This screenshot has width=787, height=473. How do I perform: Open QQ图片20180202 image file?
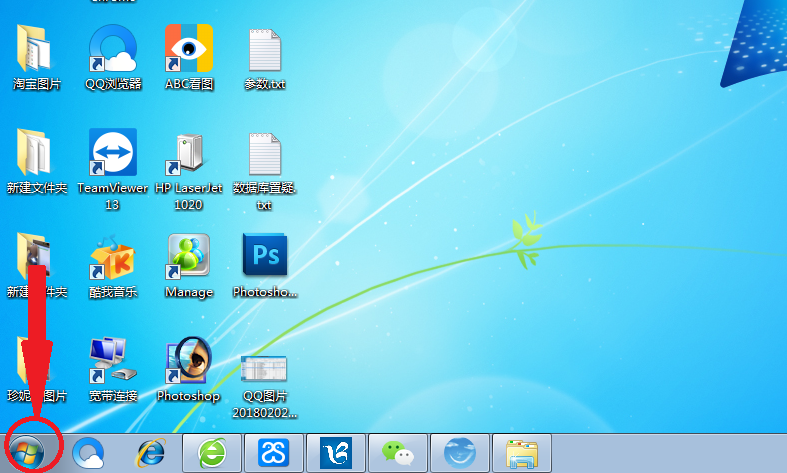click(265, 386)
